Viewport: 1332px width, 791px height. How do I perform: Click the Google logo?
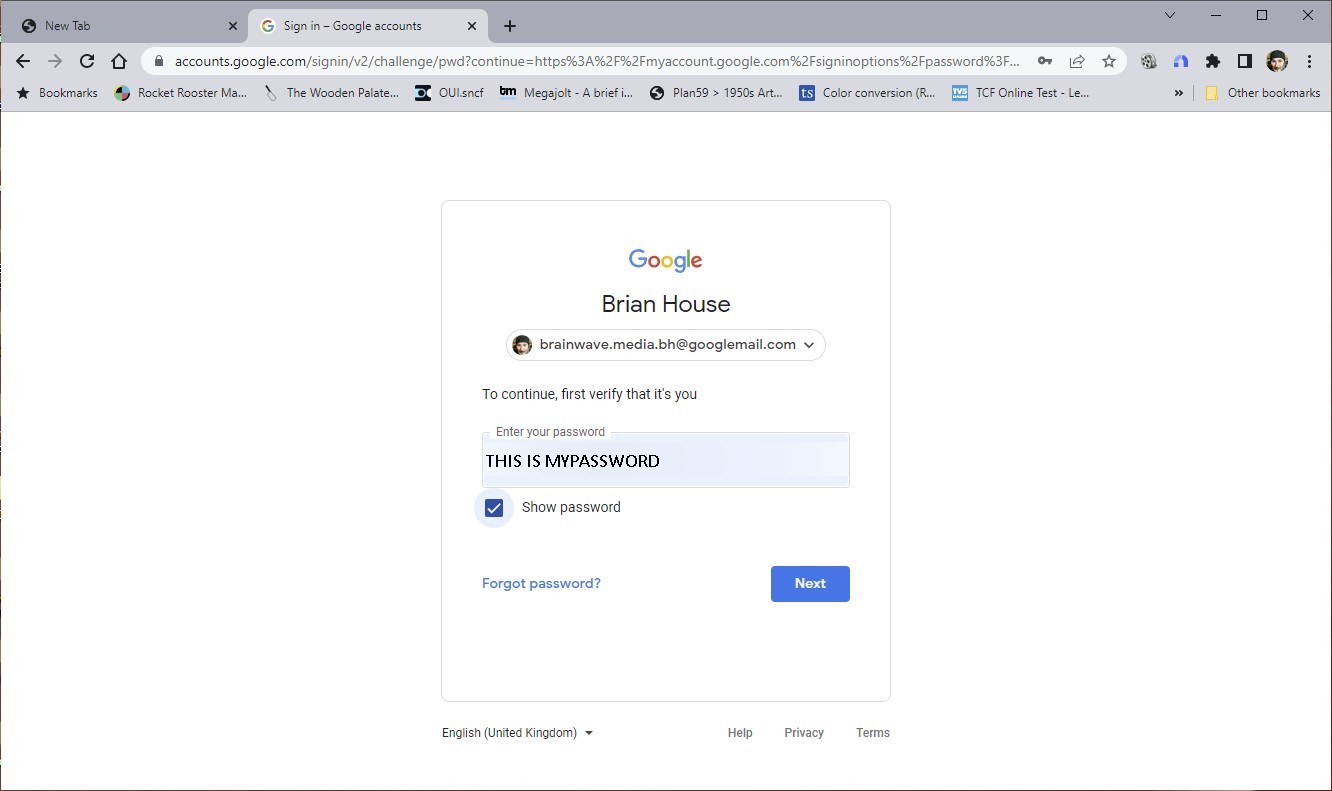coord(666,260)
